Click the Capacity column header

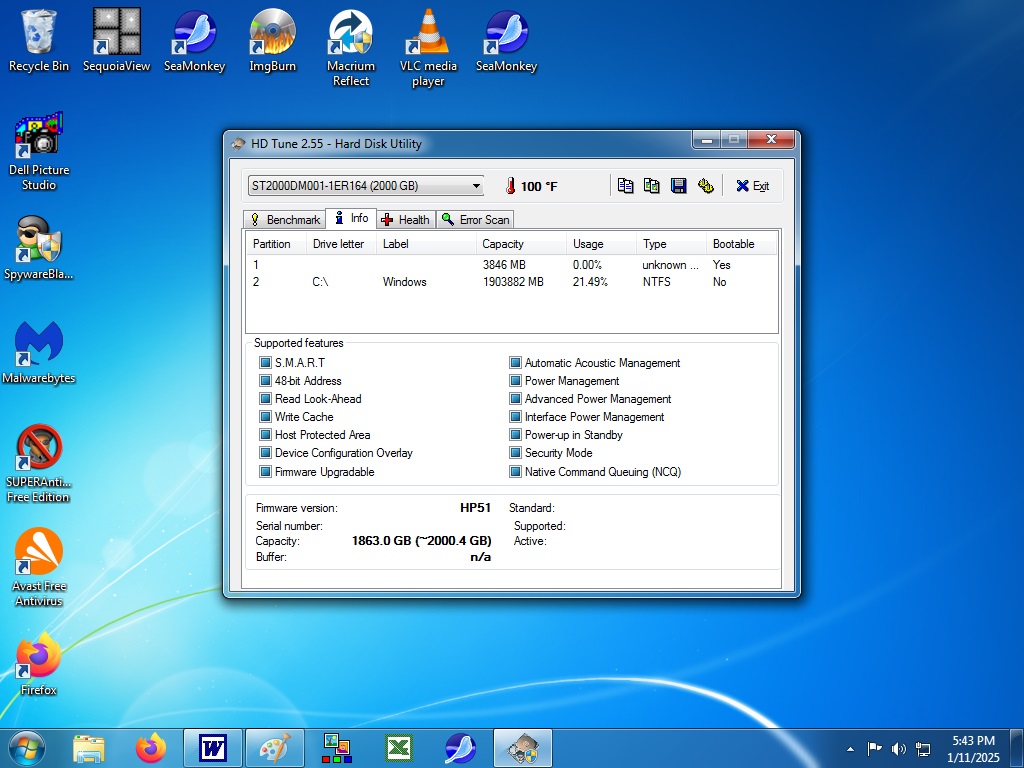(x=521, y=244)
